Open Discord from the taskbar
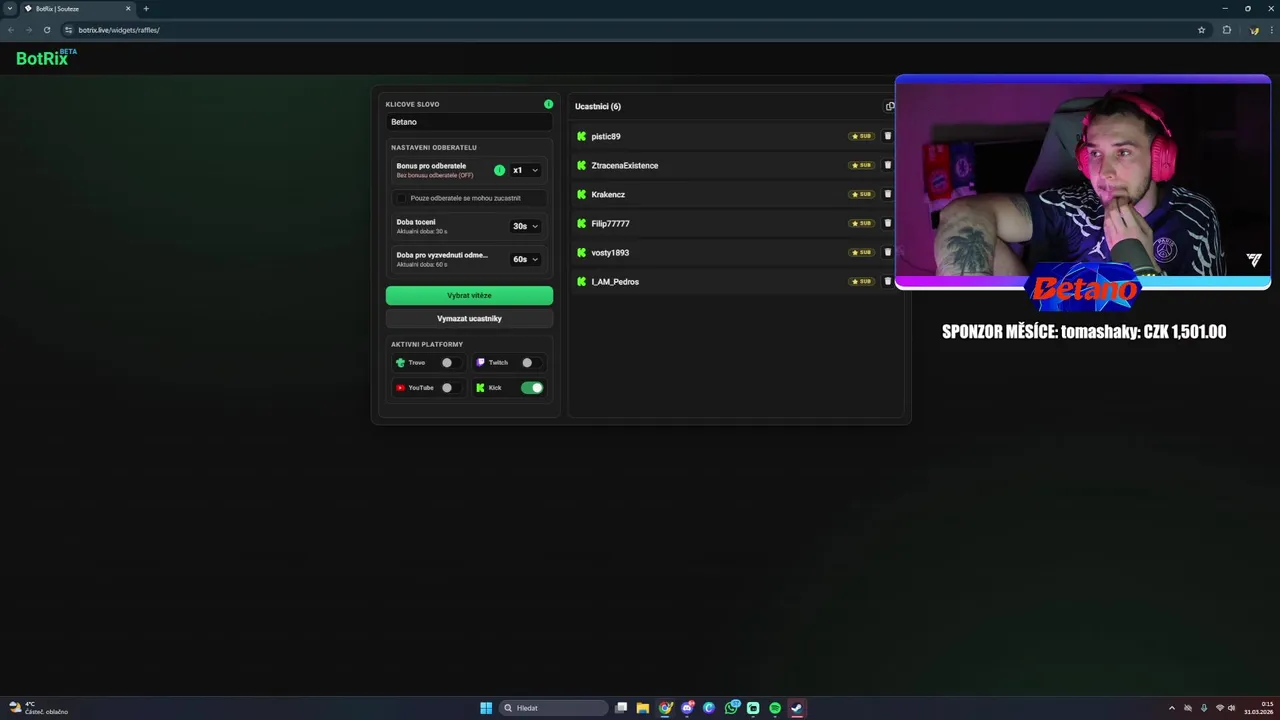This screenshot has width=1280, height=720. tap(687, 708)
